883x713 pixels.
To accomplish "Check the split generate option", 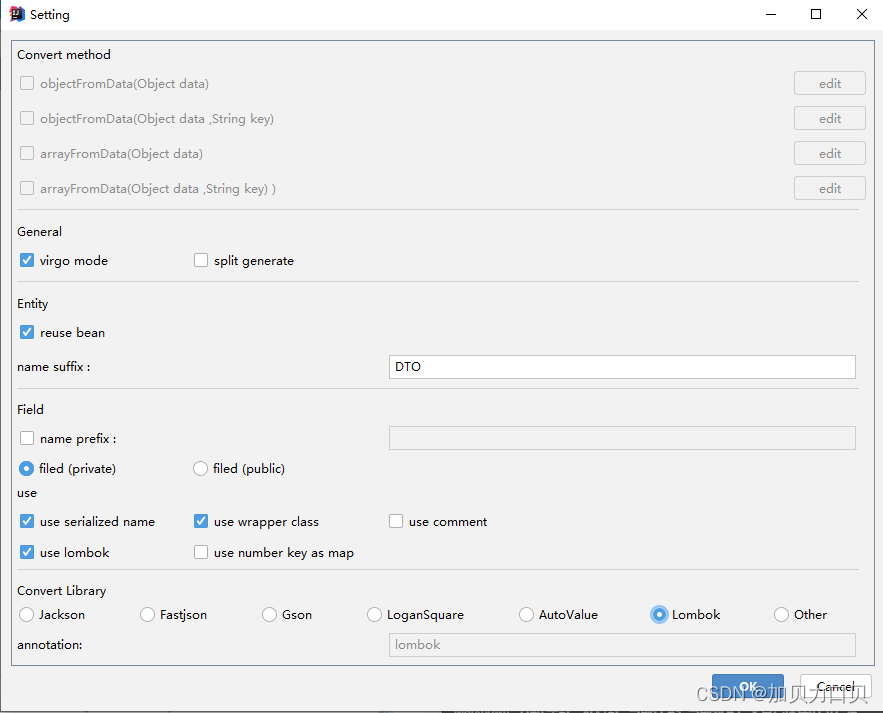I will click(201, 260).
